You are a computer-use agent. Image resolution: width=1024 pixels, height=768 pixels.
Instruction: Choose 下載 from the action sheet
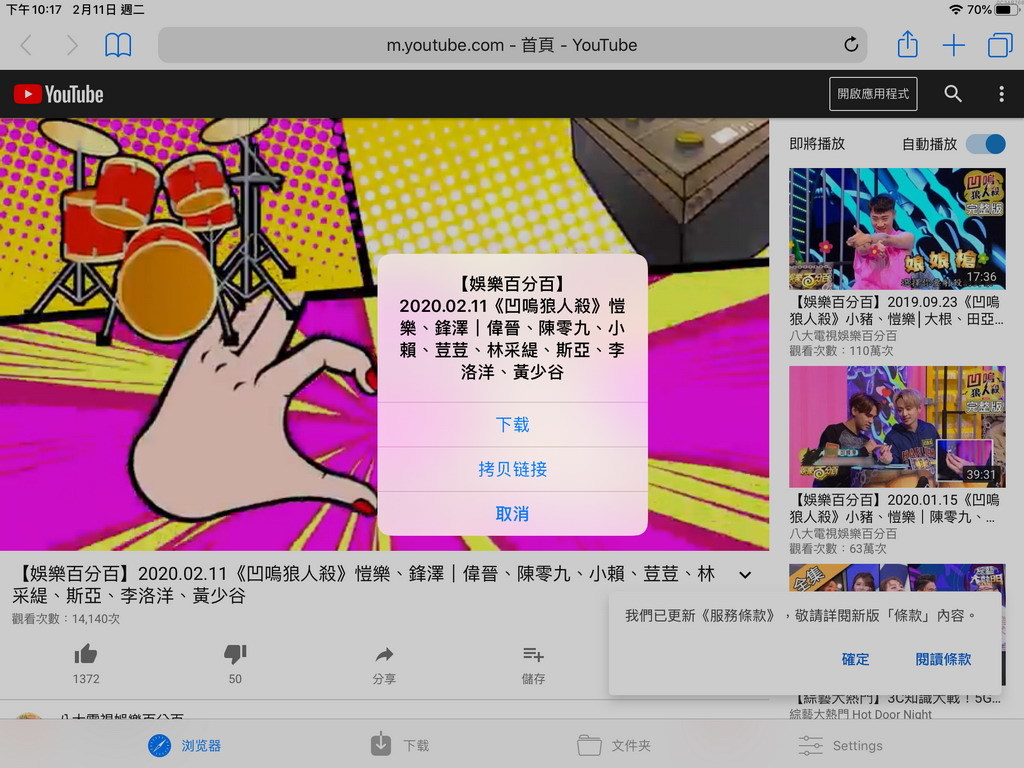pos(511,425)
